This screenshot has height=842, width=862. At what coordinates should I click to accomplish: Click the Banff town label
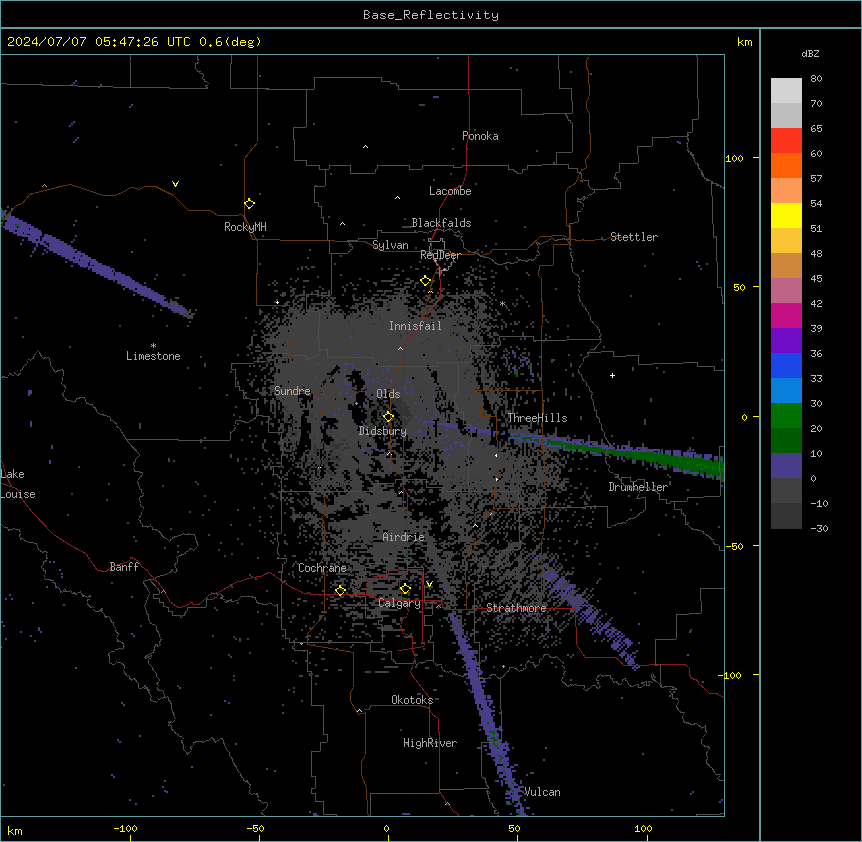[124, 567]
